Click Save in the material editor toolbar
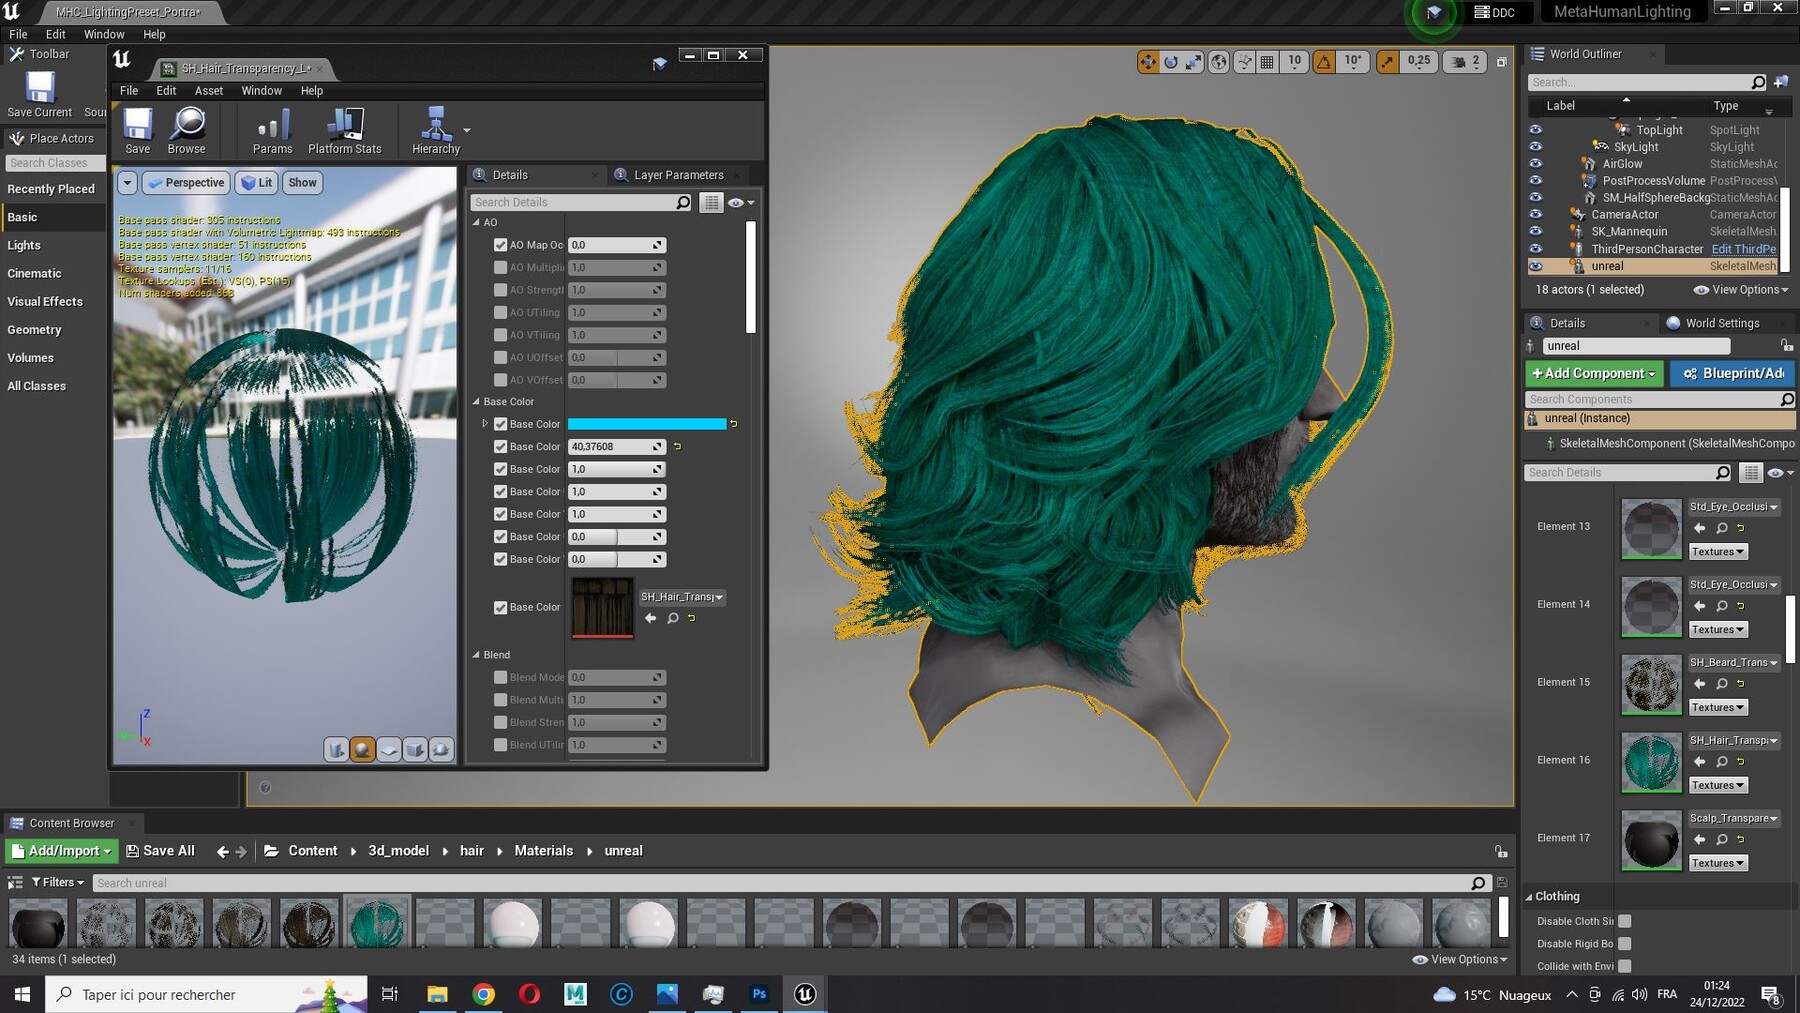The width and height of the screenshot is (1800, 1013). point(137,131)
